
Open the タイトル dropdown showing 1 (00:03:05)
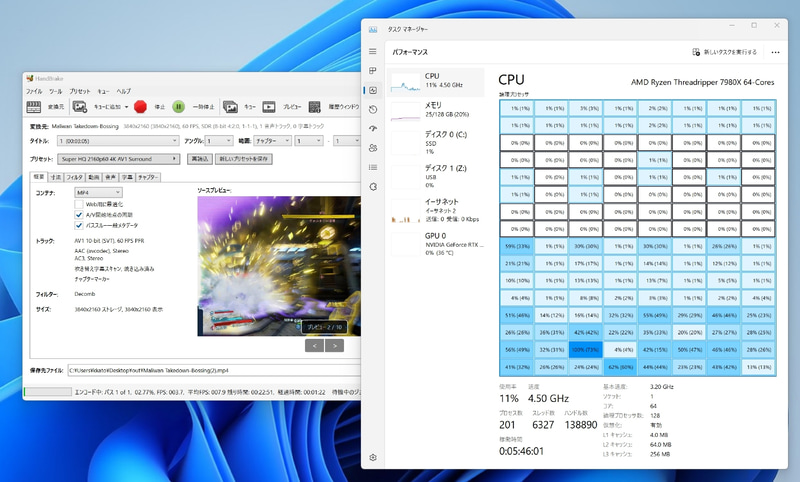tap(118, 141)
